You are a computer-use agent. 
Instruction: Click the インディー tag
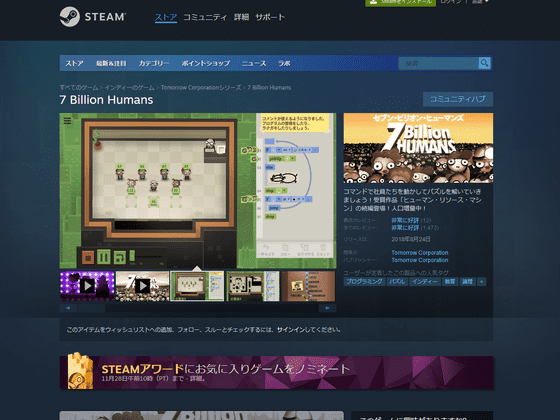(x=424, y=281)
